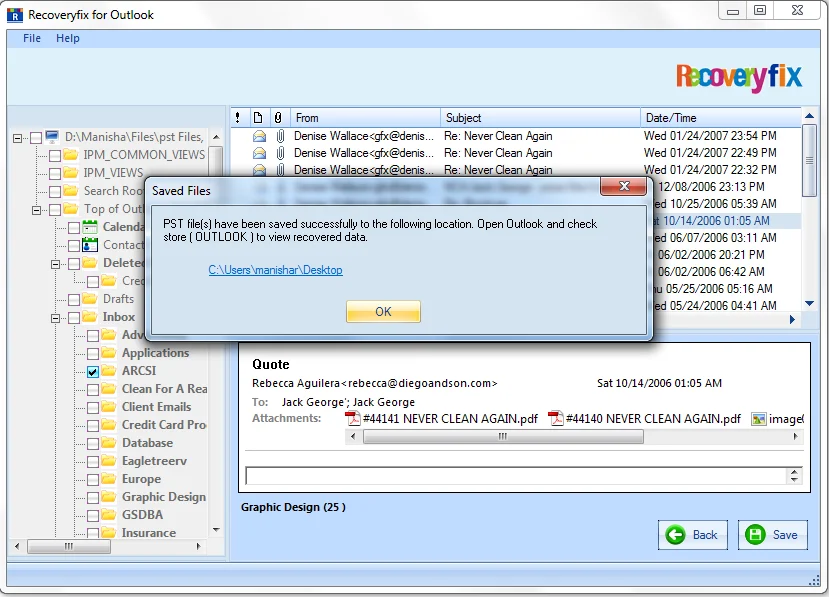Click the GSDBA folder icon
Screen dimensions: 829x597
coord(109,515)
